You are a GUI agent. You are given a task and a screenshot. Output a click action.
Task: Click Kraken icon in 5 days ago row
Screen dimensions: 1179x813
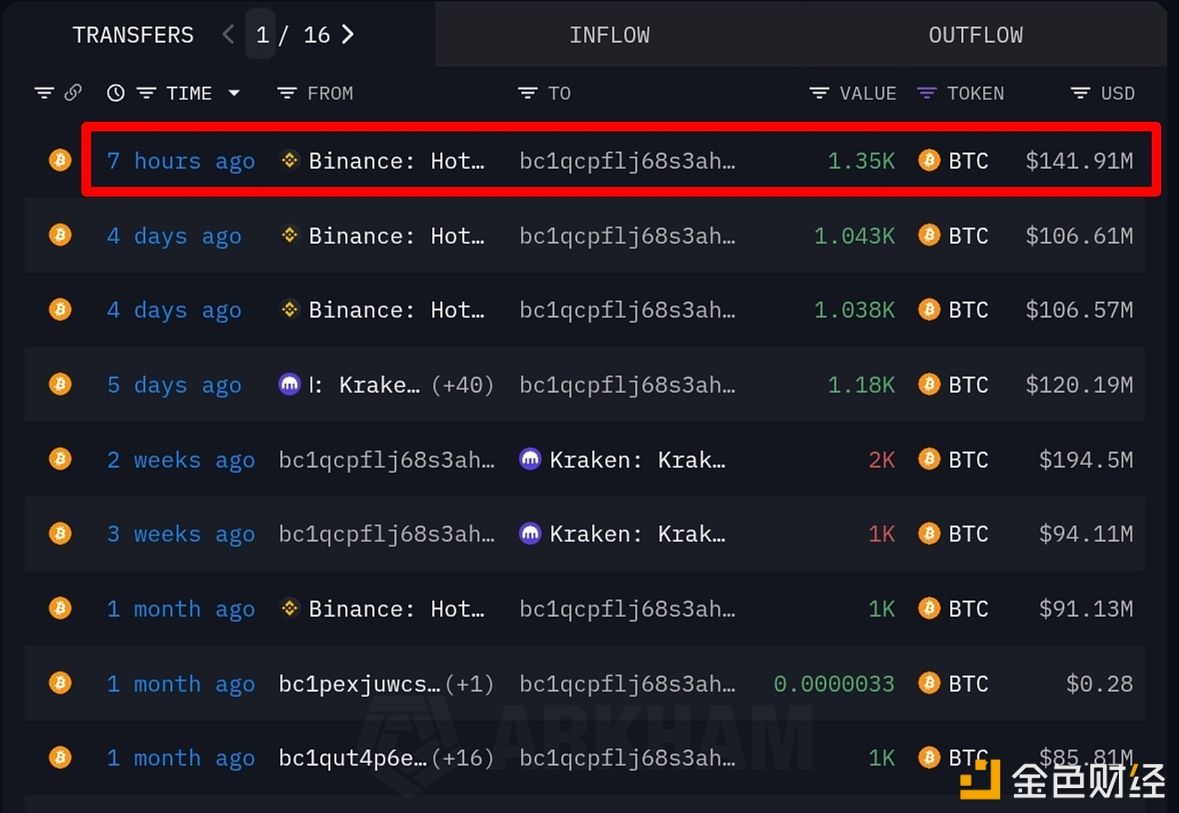[x=290, y=384]
